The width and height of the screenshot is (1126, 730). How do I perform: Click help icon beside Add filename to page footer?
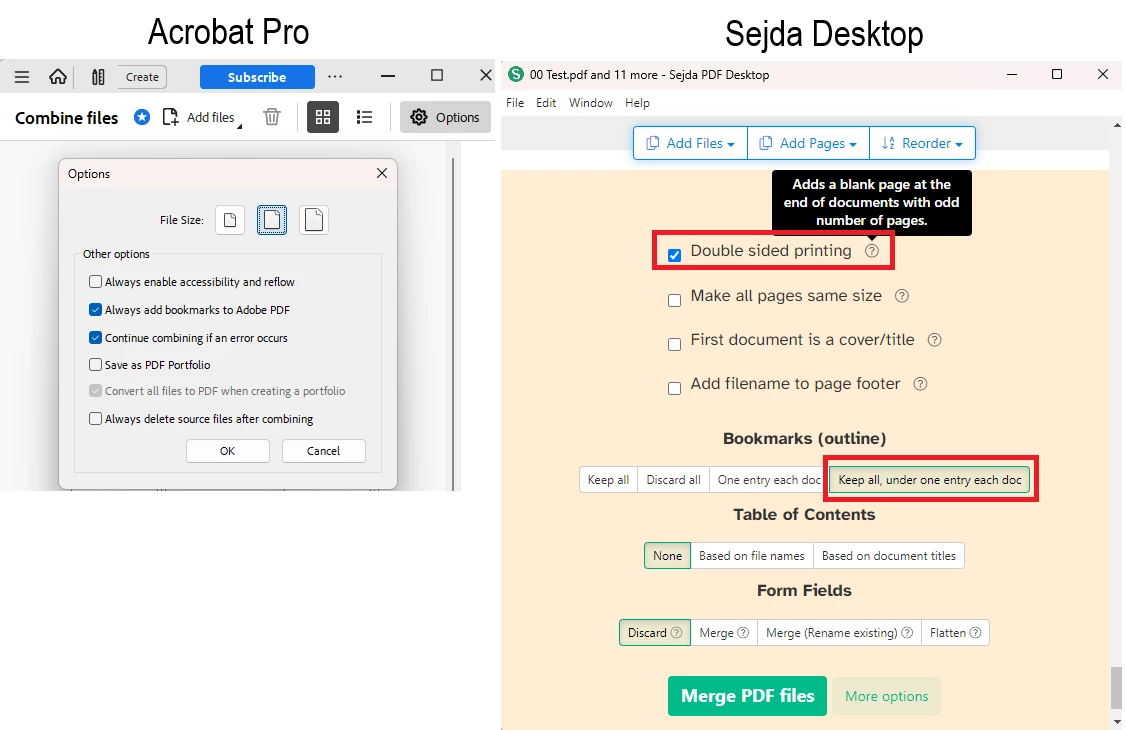(920, 384)
